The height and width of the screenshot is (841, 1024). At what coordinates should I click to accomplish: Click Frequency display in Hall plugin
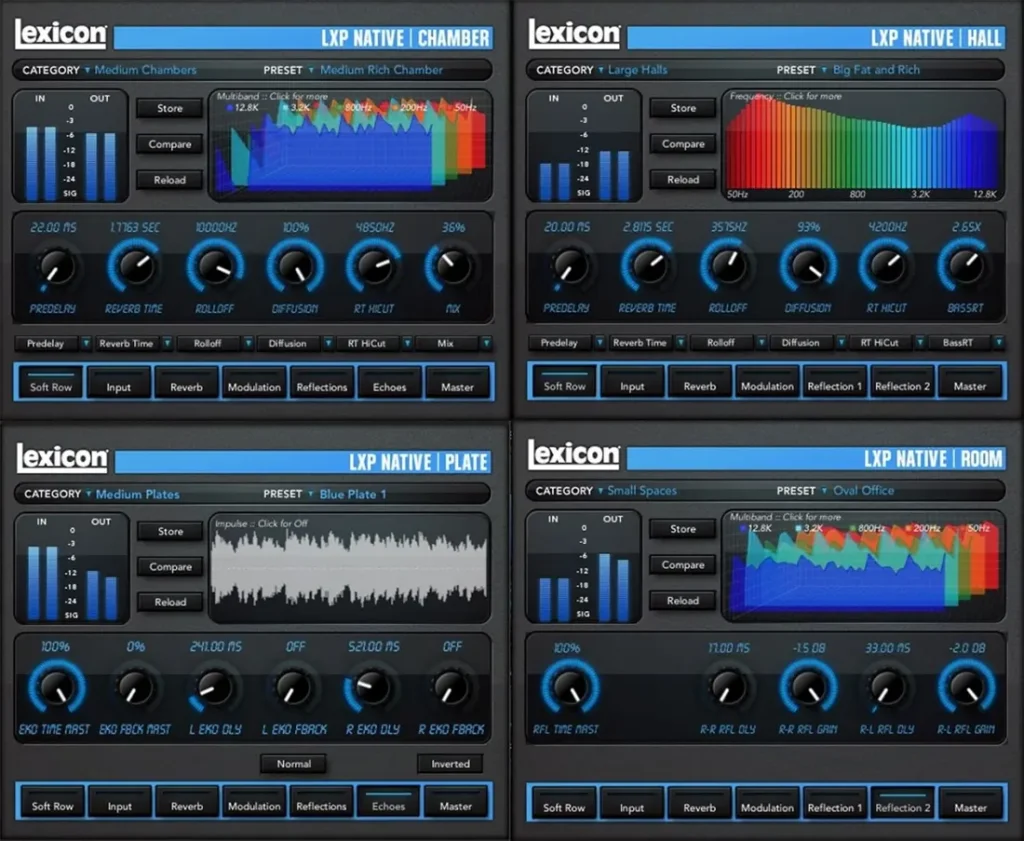pos(863,145)
